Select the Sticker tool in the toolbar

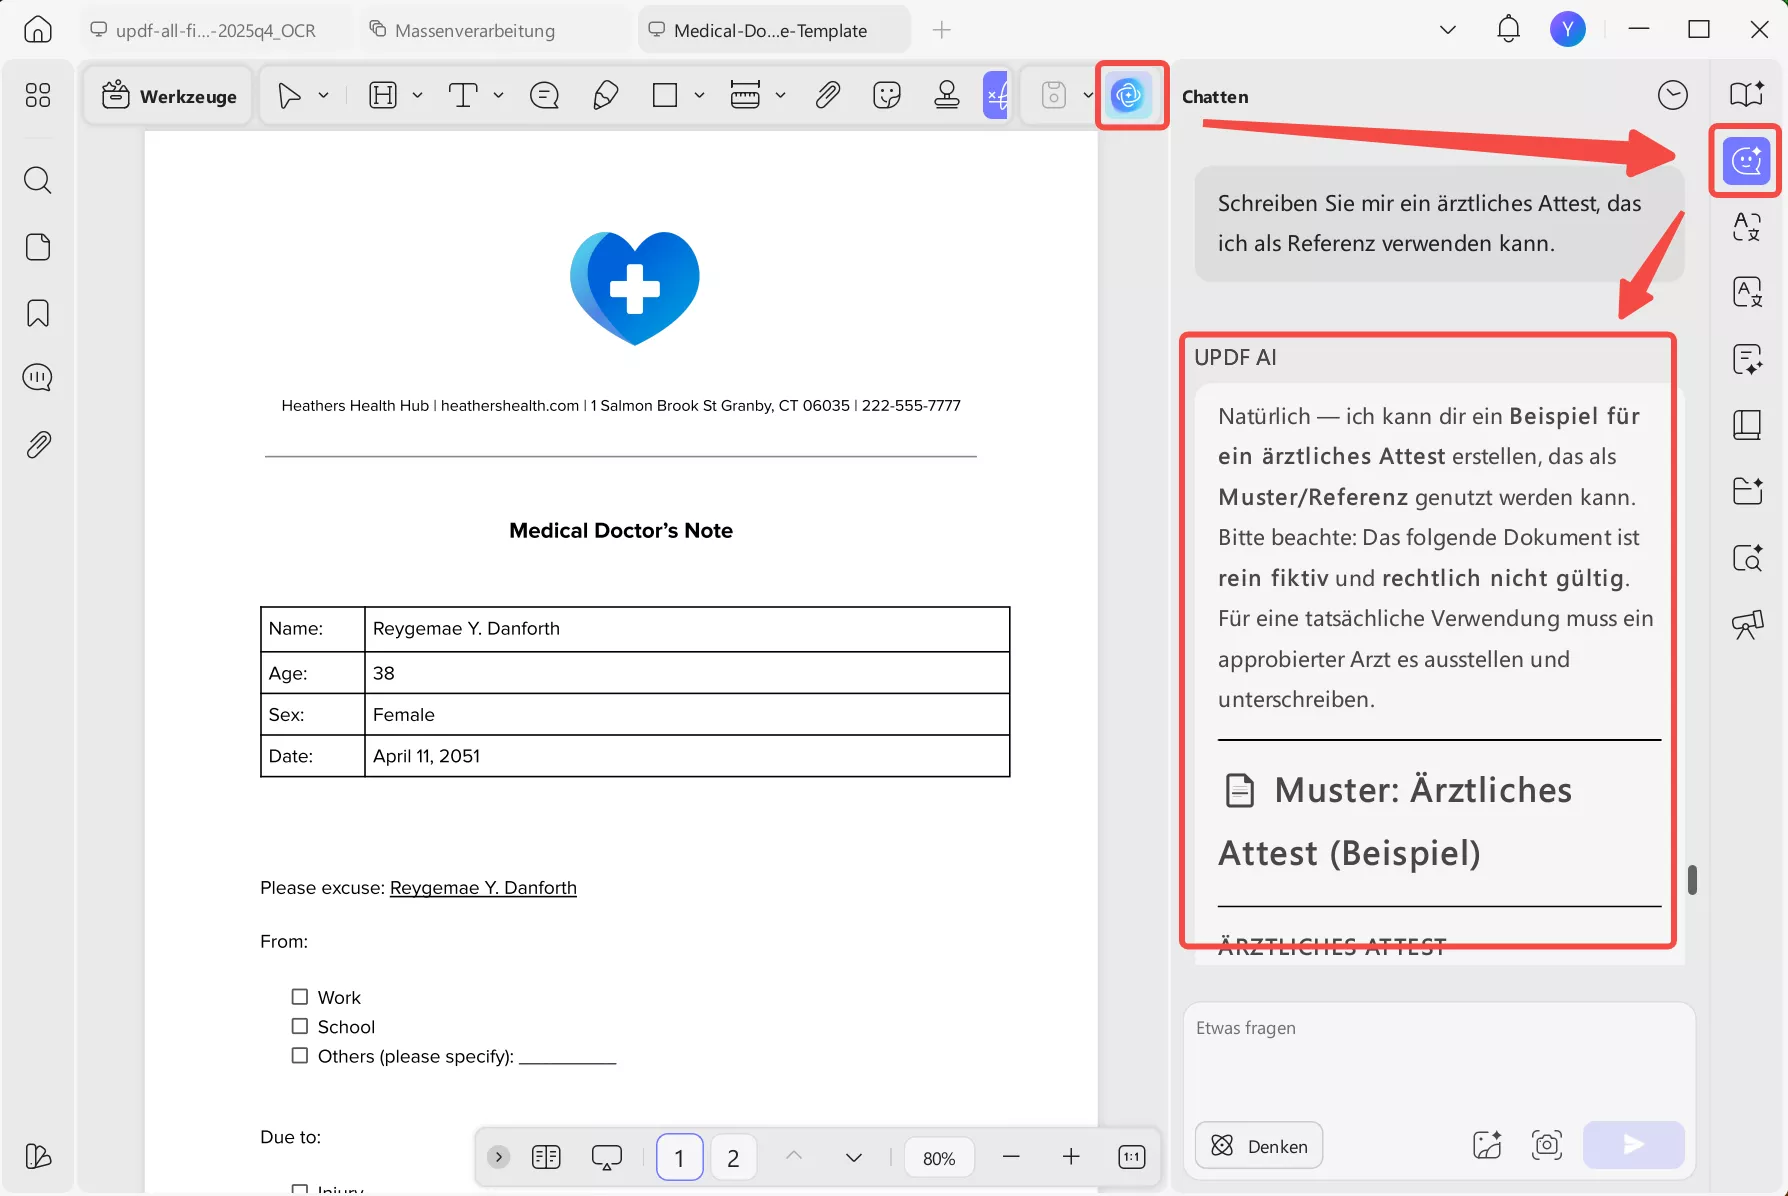(x=886, y=95)
